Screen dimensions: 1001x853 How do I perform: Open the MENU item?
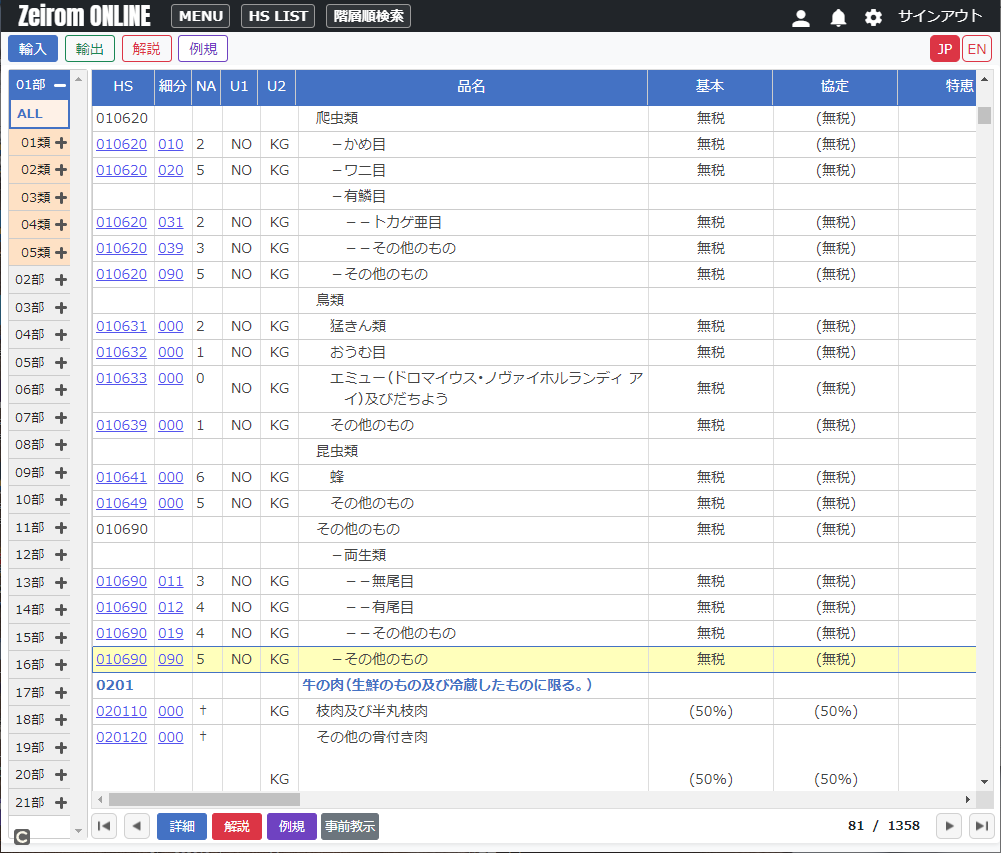(200, 16)
